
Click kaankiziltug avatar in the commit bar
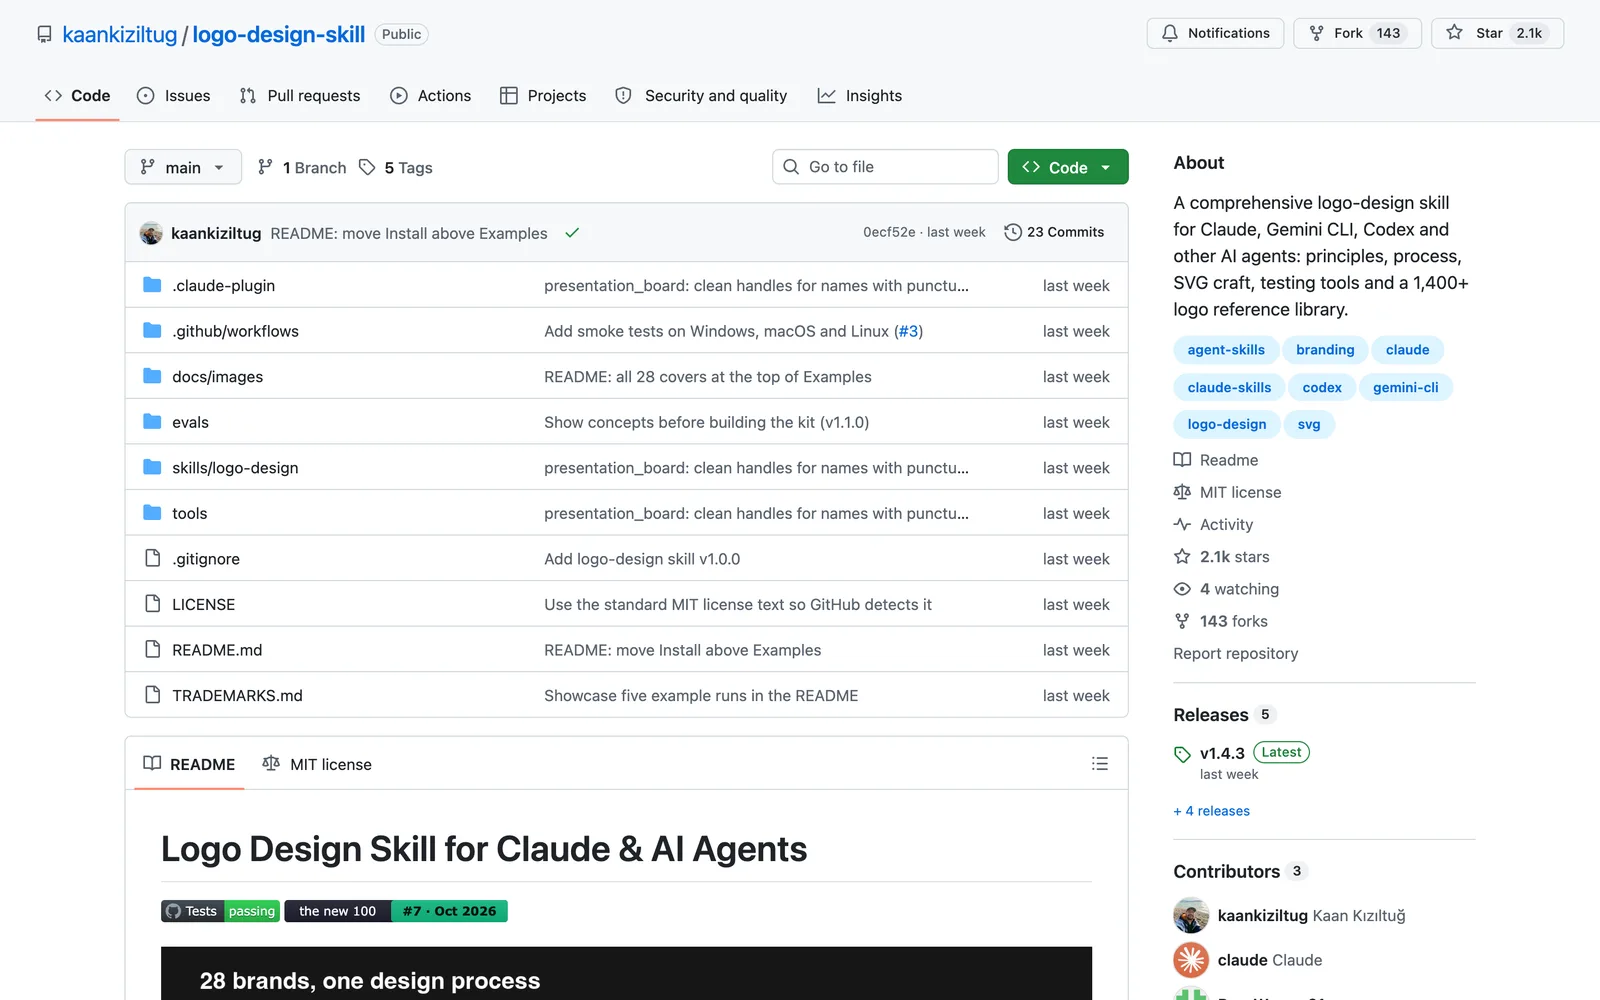tap(151, 233)
